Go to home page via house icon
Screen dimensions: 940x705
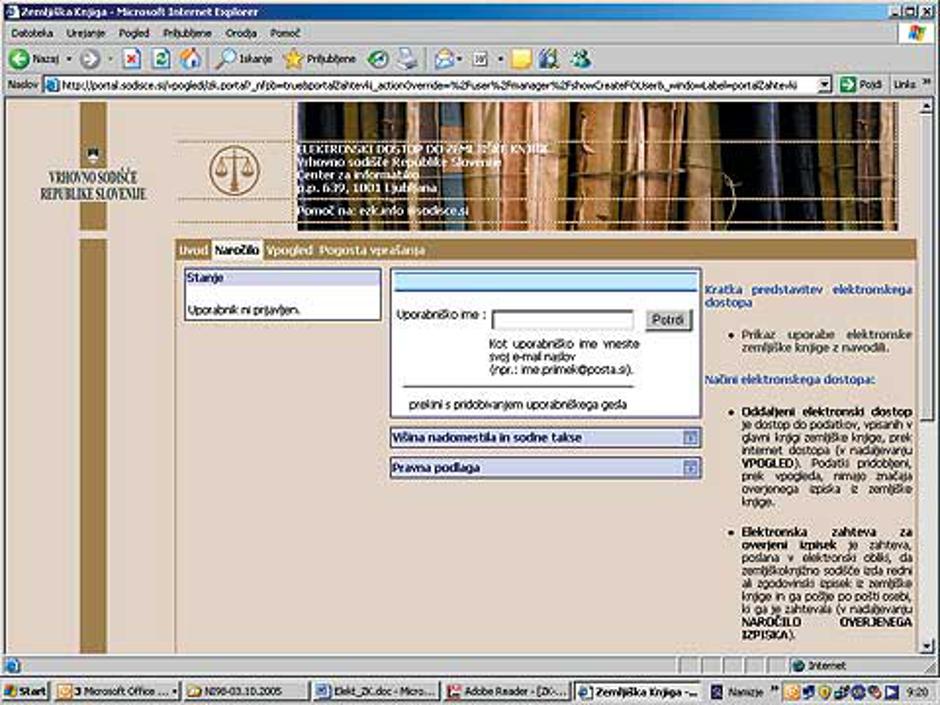[x=189, y=59]
